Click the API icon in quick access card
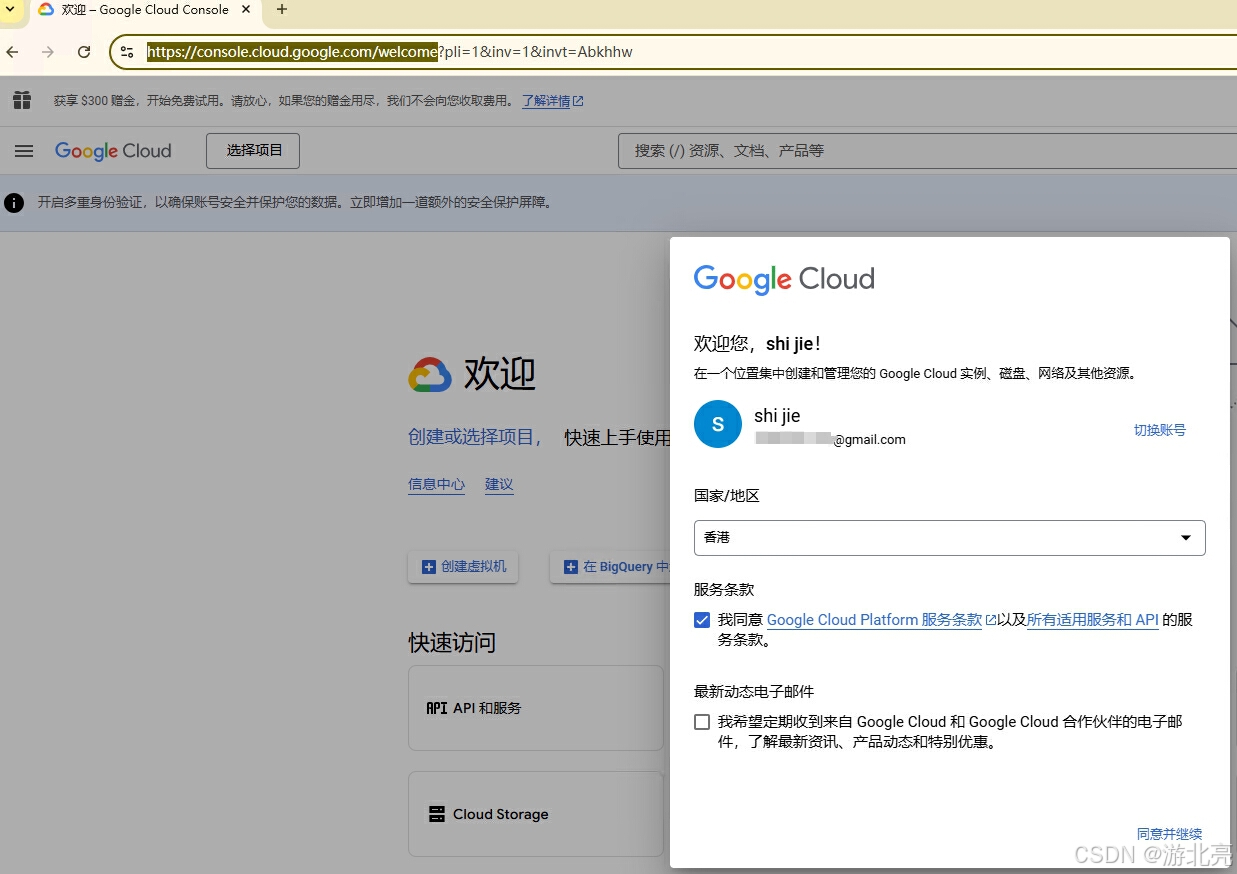The height and width of the screenshot is (874, 1237). (x=437, y=708)
